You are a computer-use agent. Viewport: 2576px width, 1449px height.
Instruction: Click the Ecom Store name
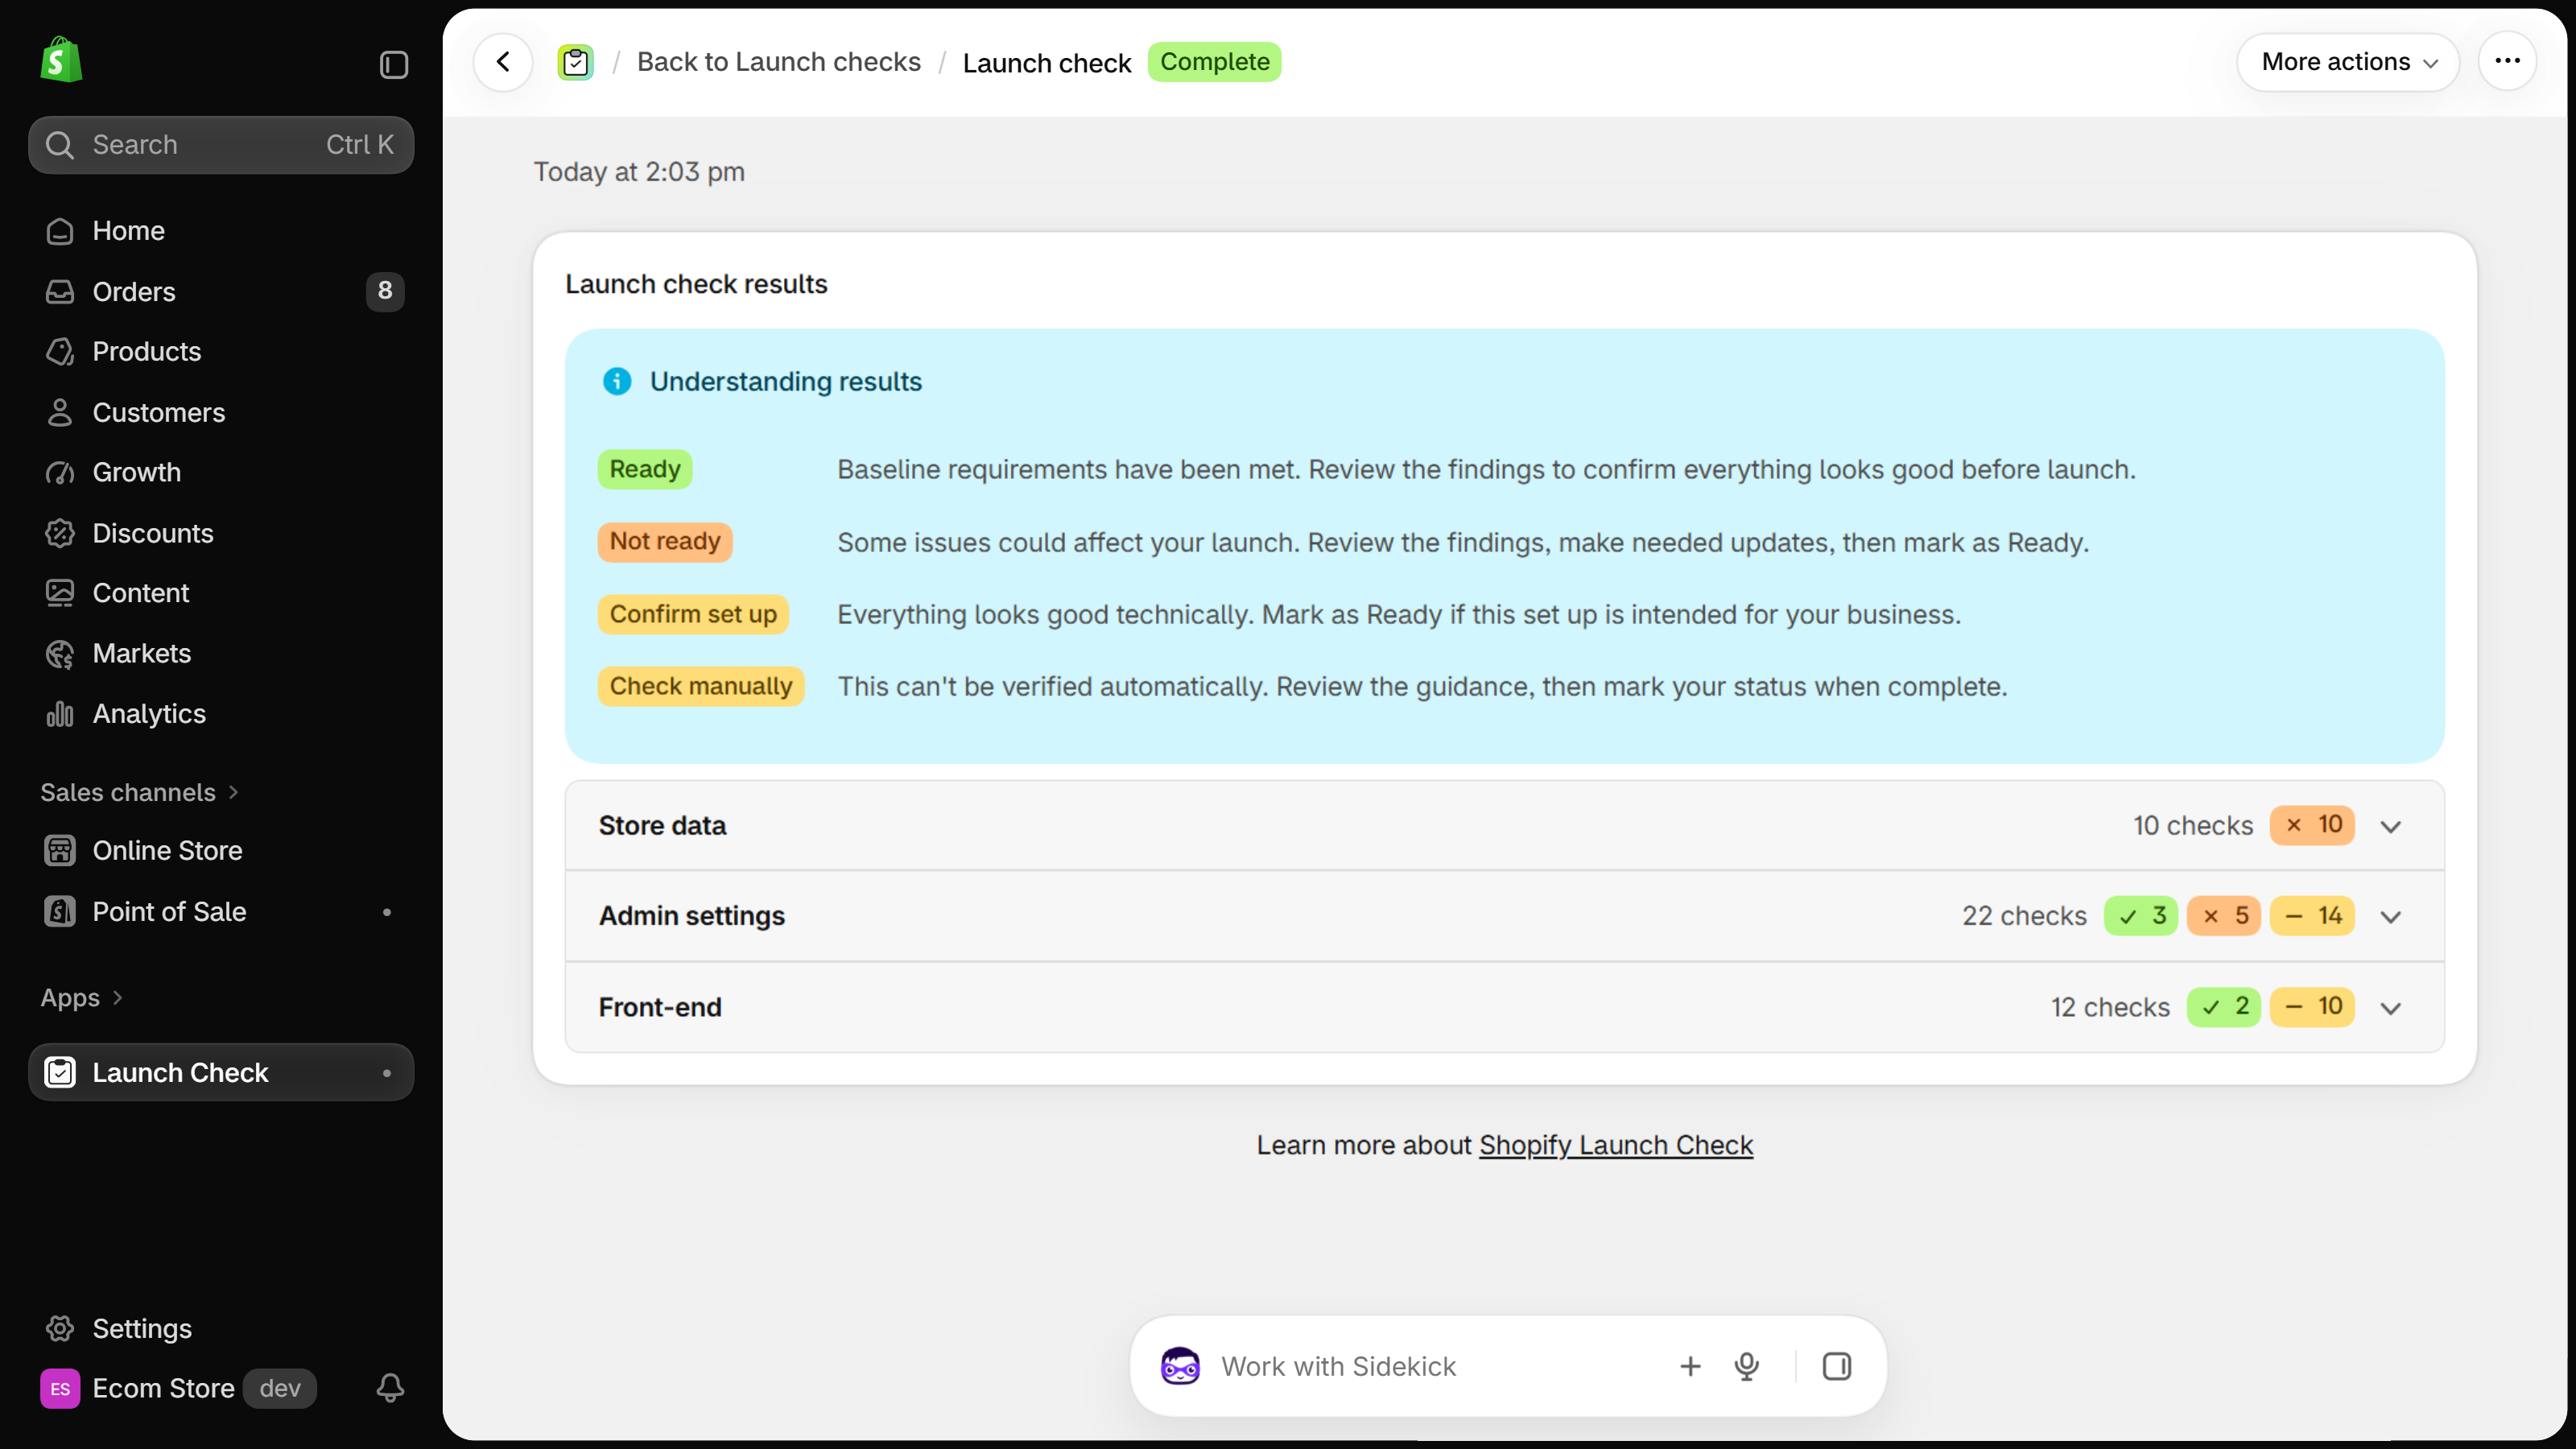coord(164,1389)
